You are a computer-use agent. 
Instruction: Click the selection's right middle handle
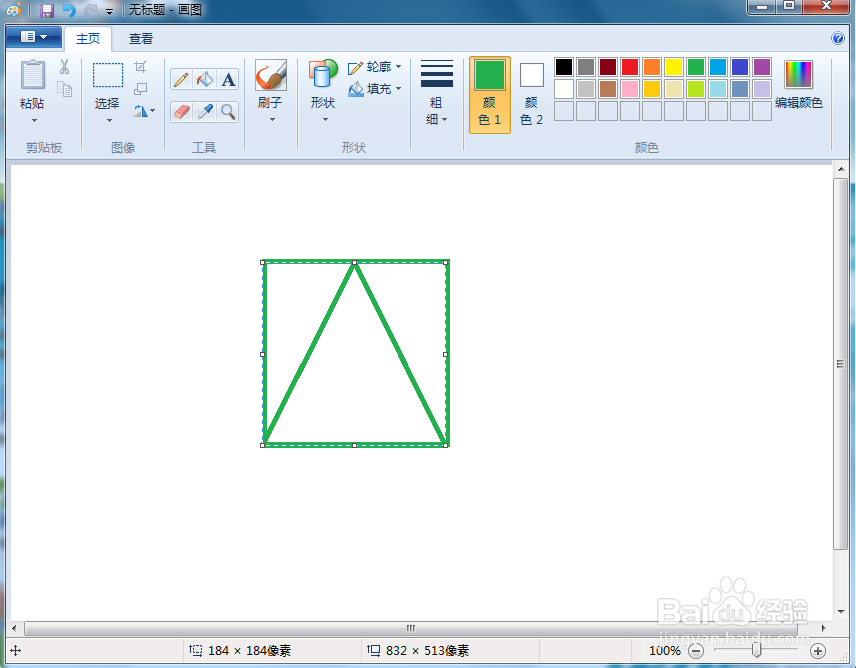coord(446,354)
